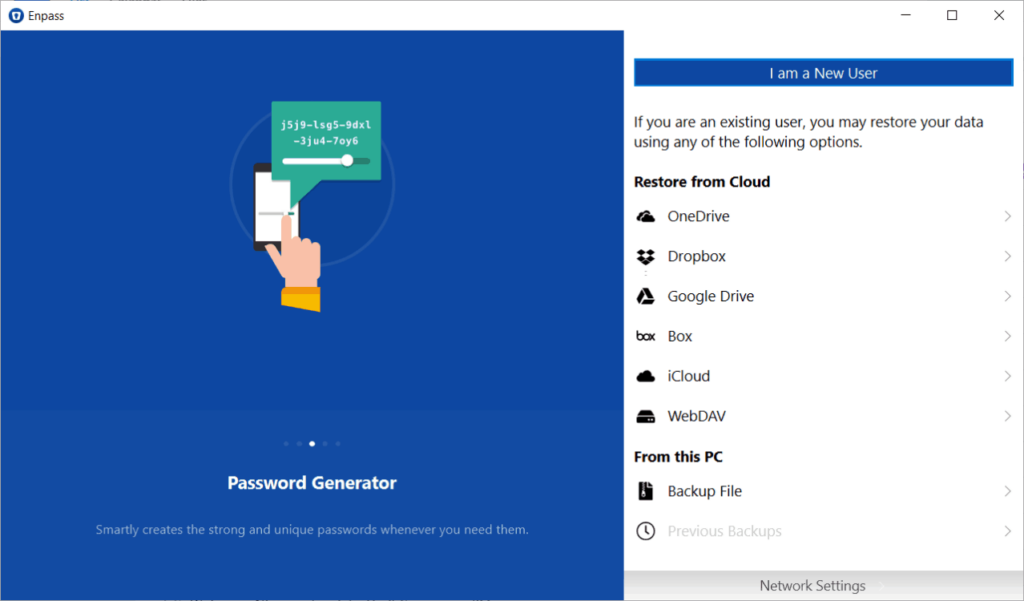Select the OneDrive restore option icon
Viewport: 1024px width, 601px height.
pyautogui.click(x=645, y=216)
